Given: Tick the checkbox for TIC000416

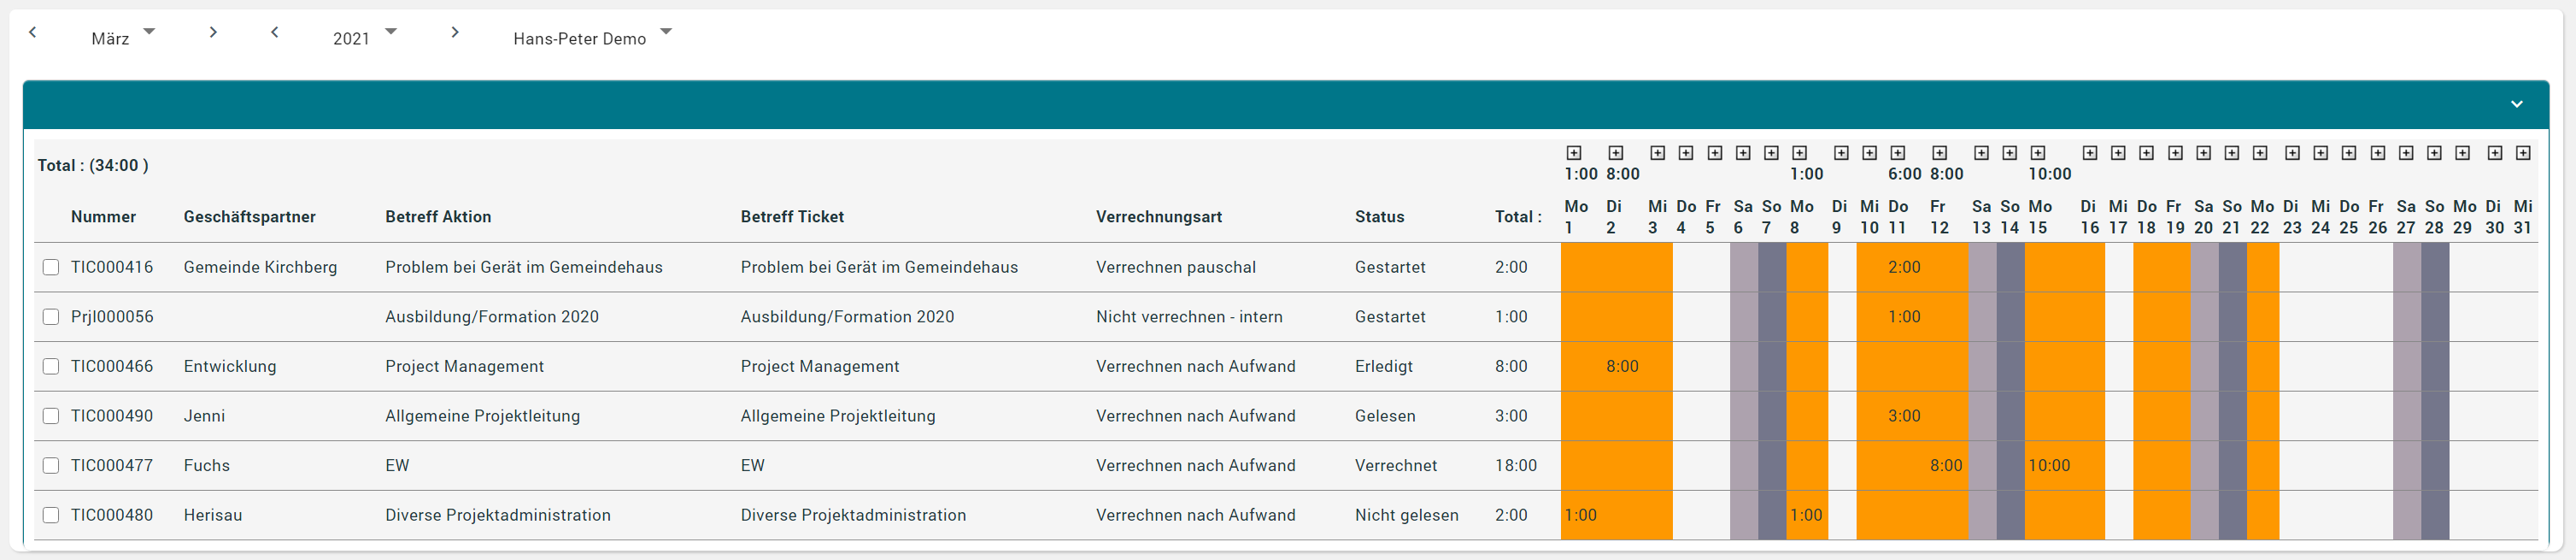Looking at the screenshot, I should point(51,267).
